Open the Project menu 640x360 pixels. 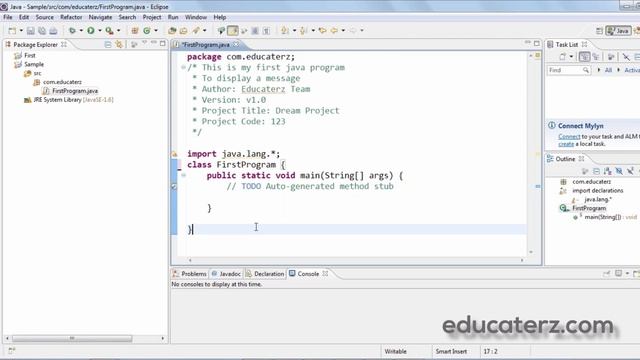[152, 17]
